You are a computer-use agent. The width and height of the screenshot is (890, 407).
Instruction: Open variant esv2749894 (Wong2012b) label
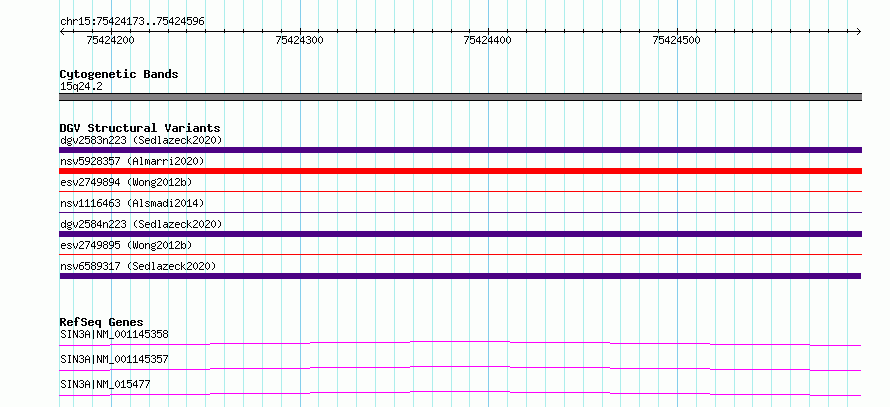(126, 182)
